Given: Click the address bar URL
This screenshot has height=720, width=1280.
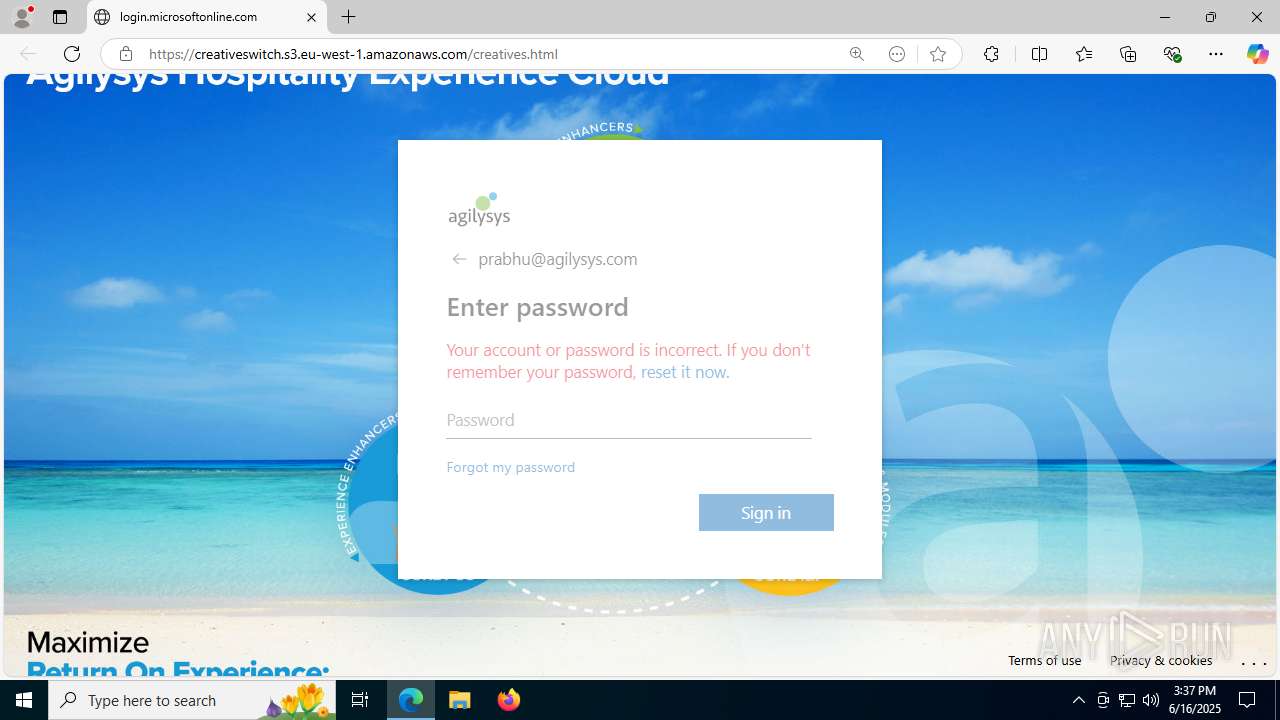Looking at the screenshot, I should click(353, 54).
